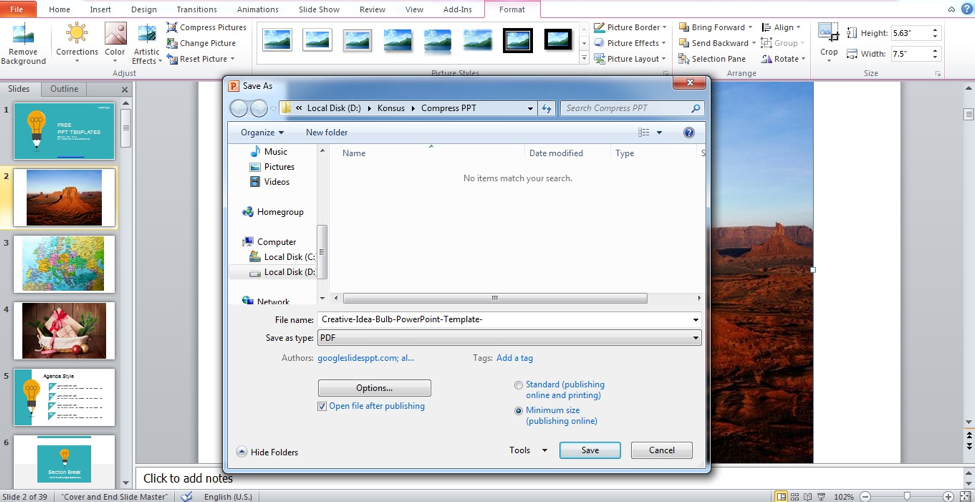975x502 pixels.
Task: Switch to Slide Sorter view in status bar
Action: (795, 496)
